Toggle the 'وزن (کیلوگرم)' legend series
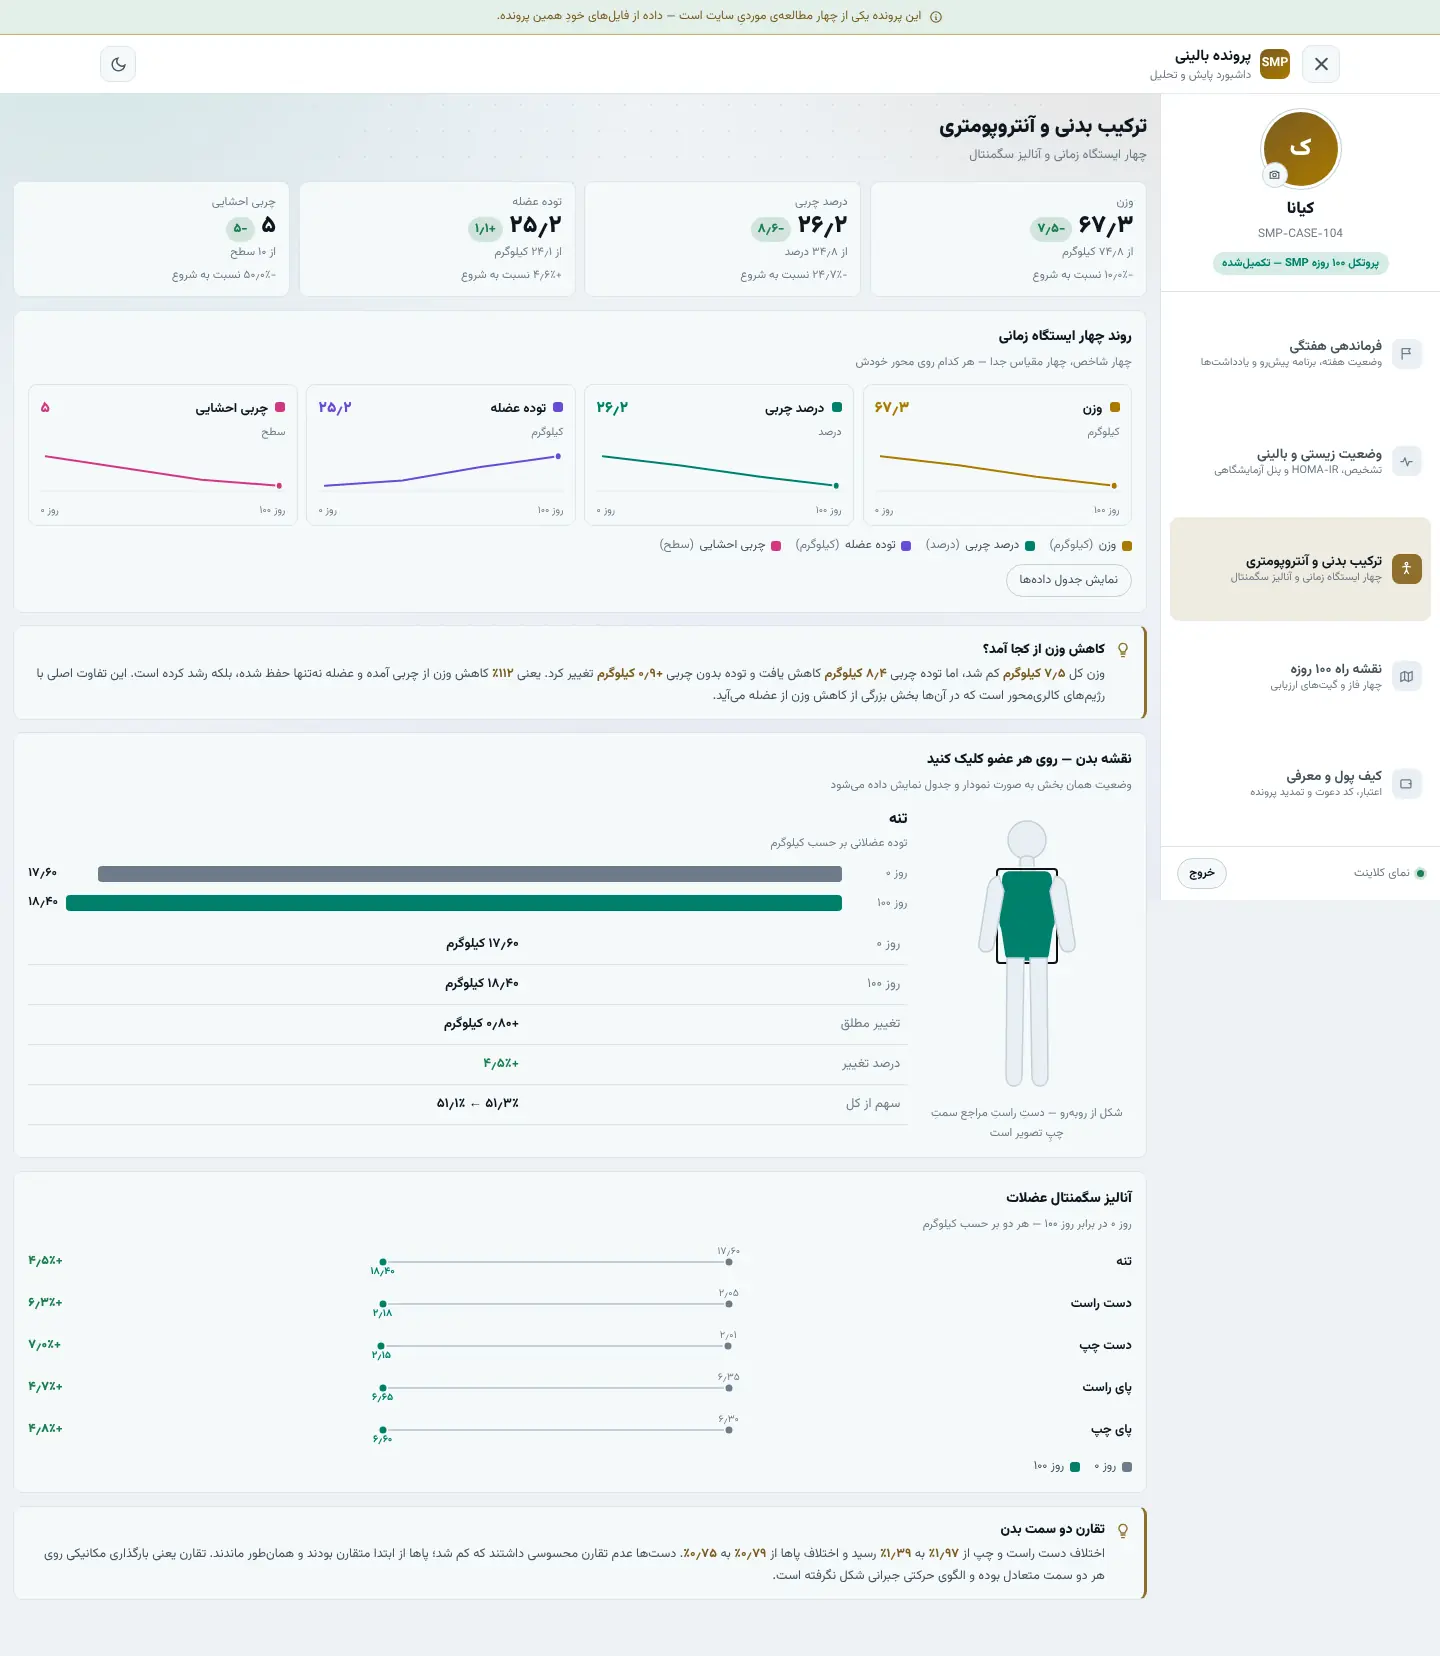The width and height of the screenshot is (1440, 1656). coord(1091,545)
